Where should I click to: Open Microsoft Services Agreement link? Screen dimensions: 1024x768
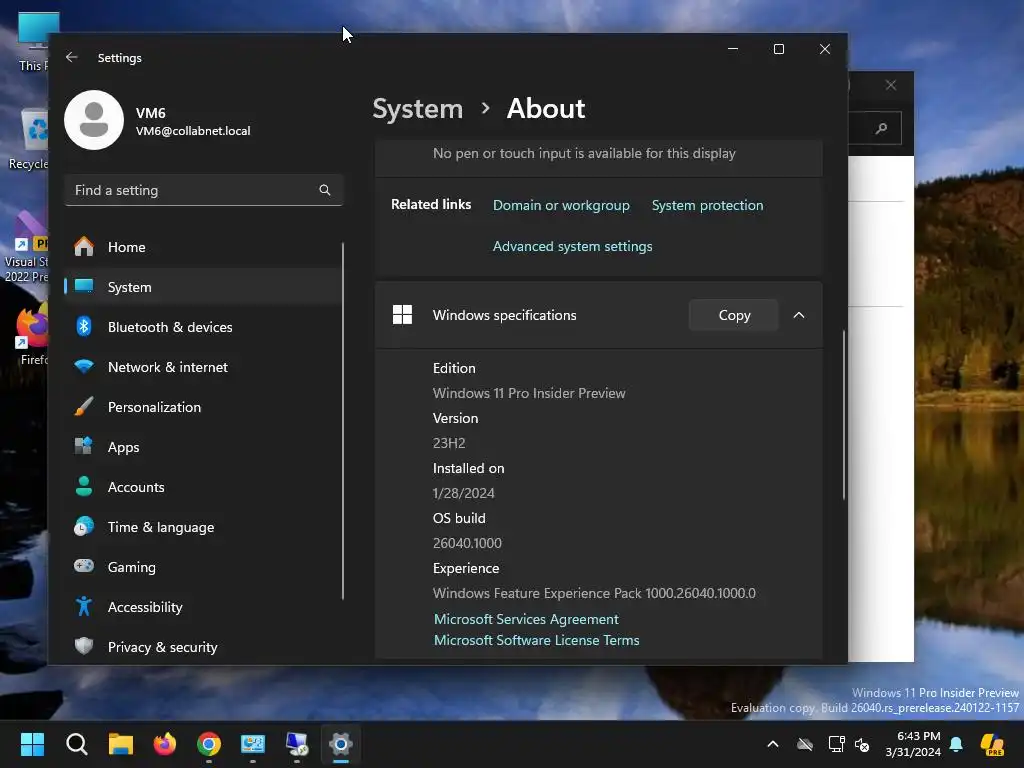click(526, 619)
